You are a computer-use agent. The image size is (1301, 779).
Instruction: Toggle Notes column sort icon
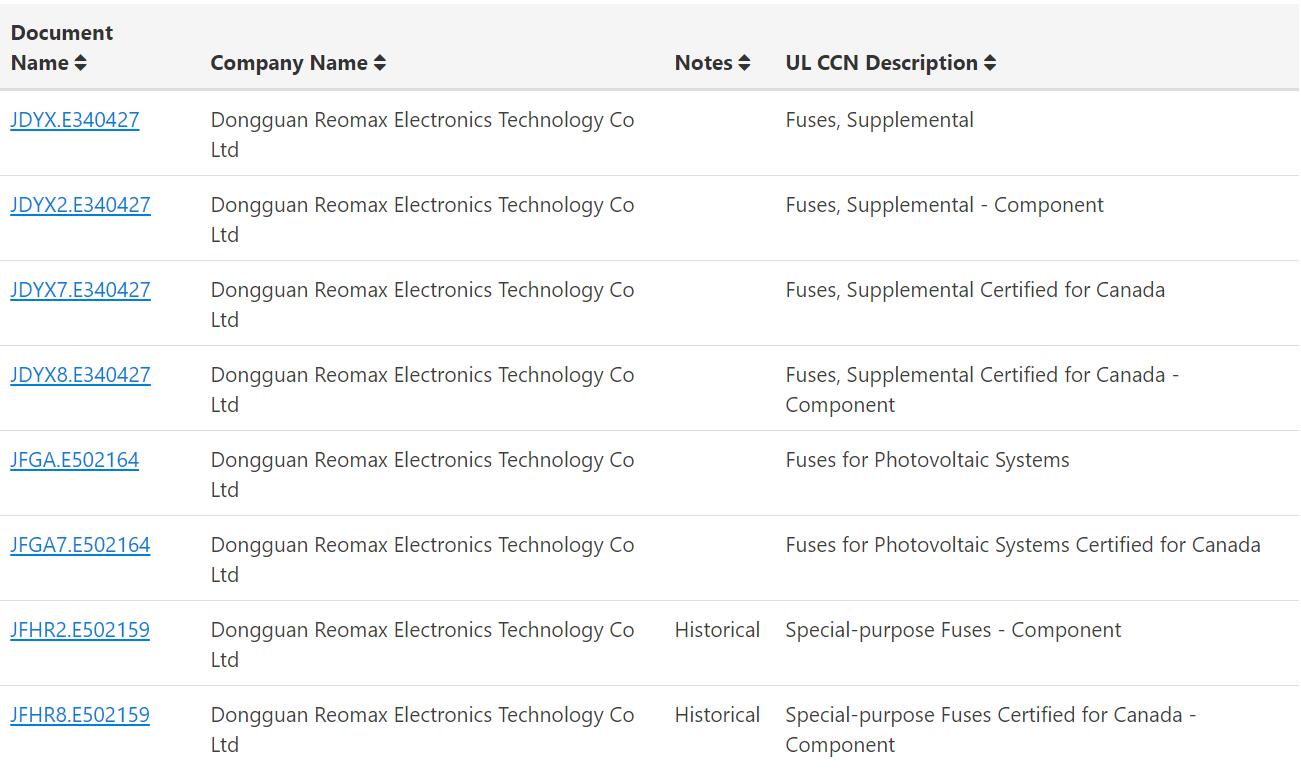coord(744,63)
